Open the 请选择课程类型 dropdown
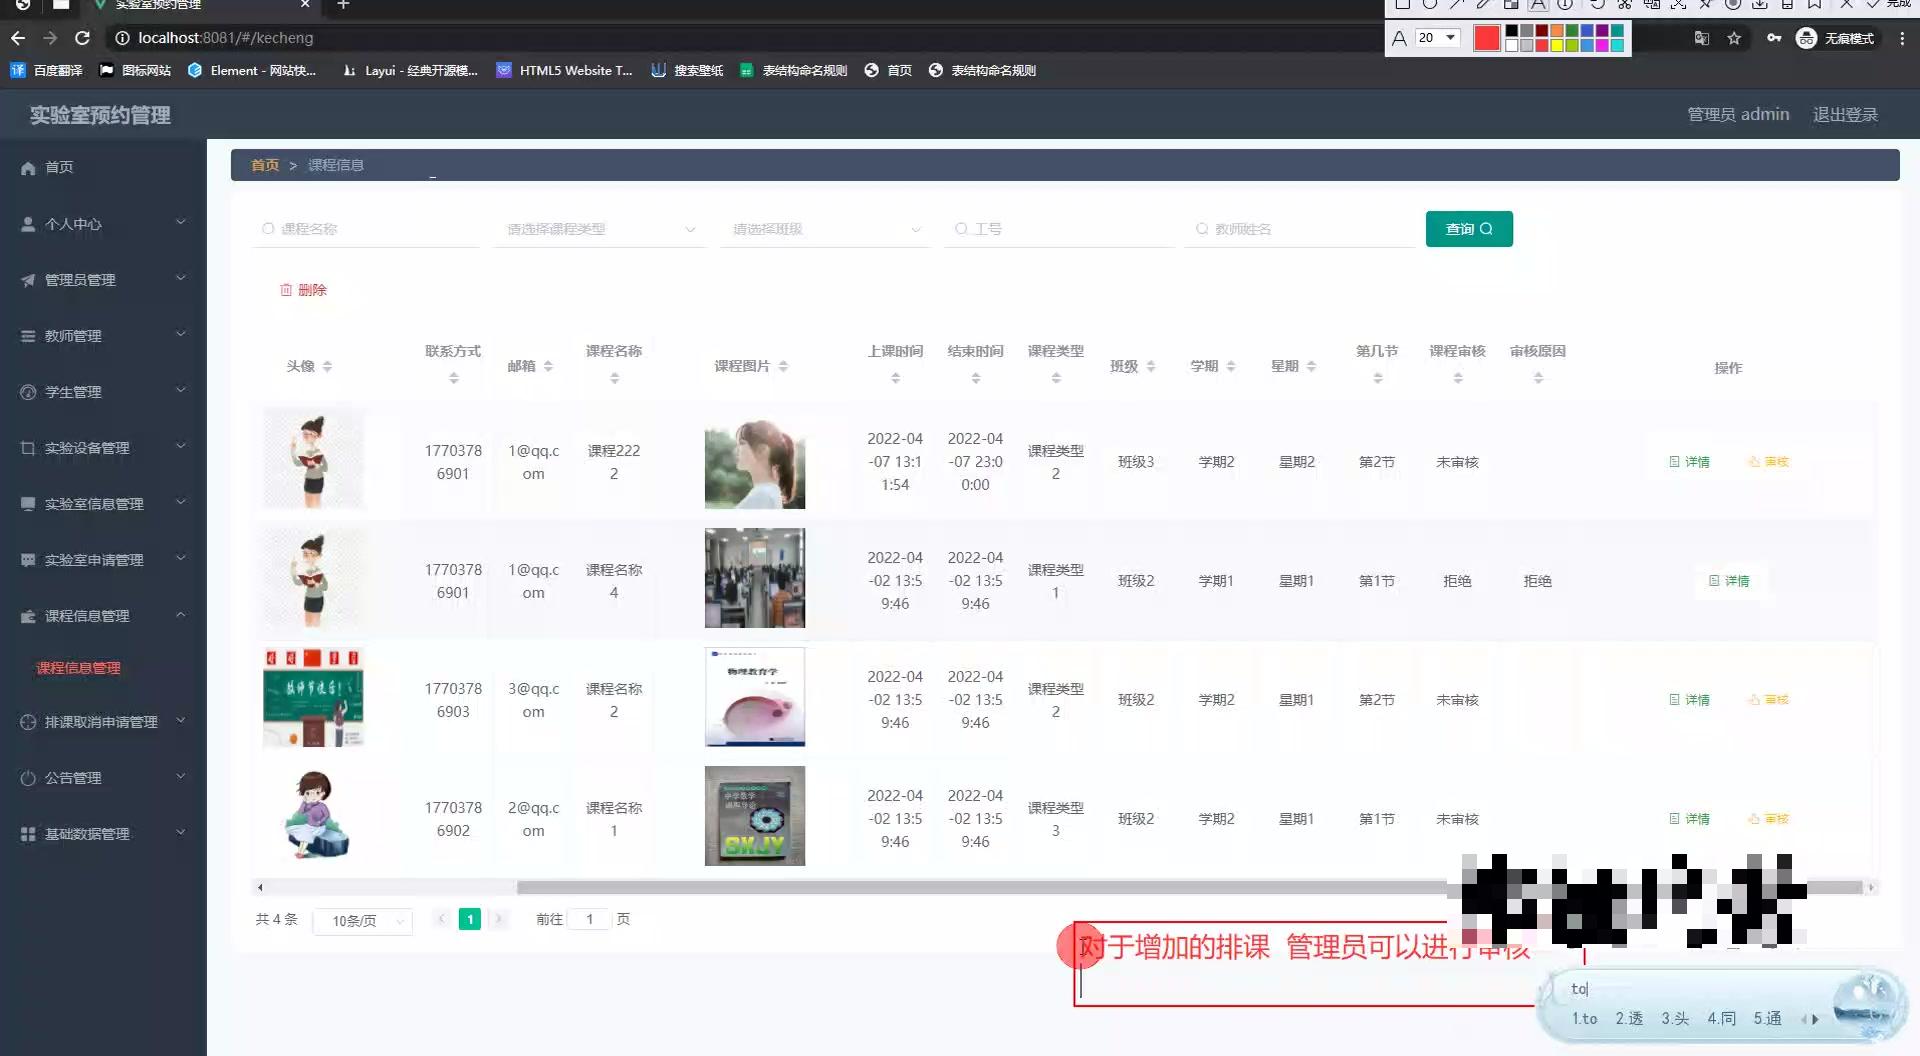Screen dimensions: 1920x1056 point(599,228)
